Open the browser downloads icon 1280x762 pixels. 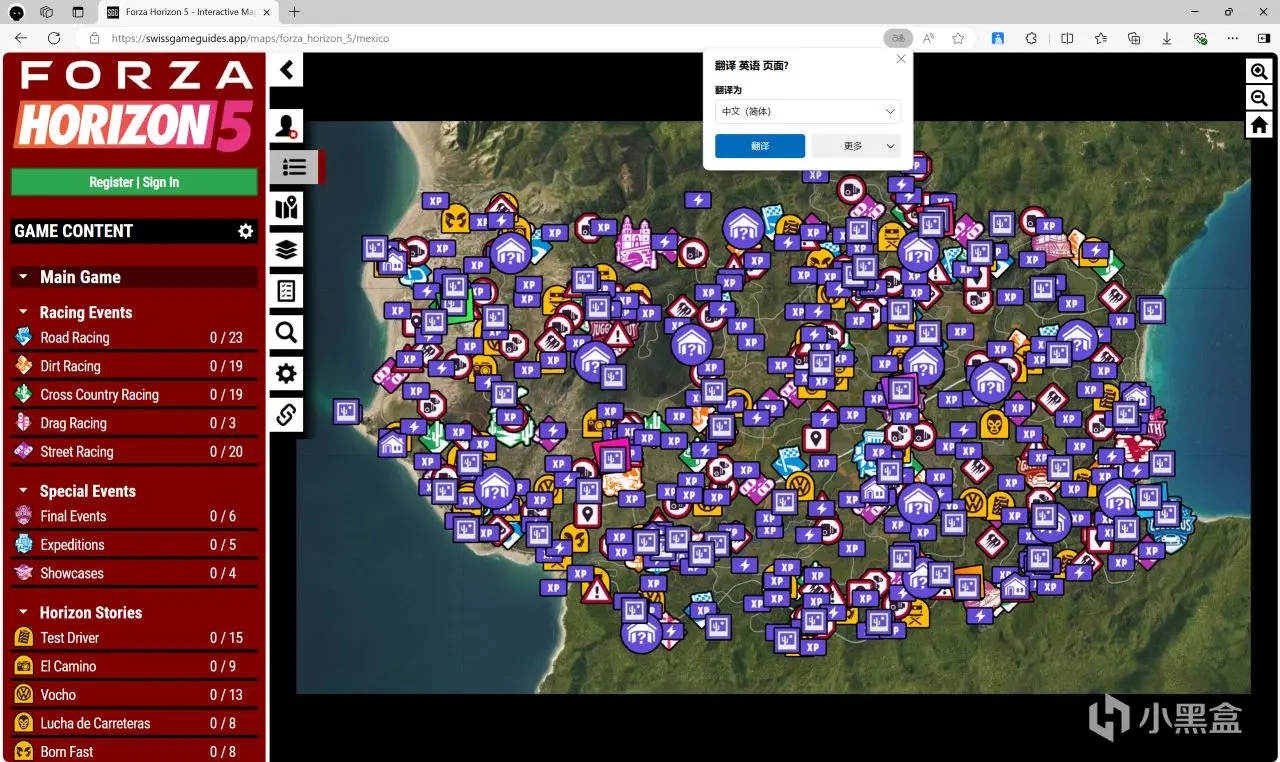(x=1167, y=38)
